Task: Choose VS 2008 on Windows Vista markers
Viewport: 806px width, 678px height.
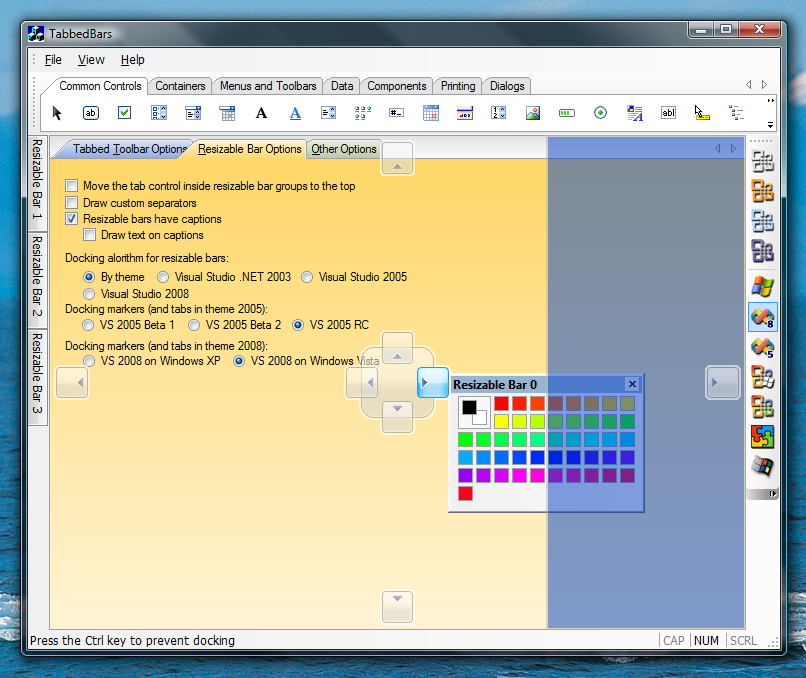Action: [x=239, y=361]
